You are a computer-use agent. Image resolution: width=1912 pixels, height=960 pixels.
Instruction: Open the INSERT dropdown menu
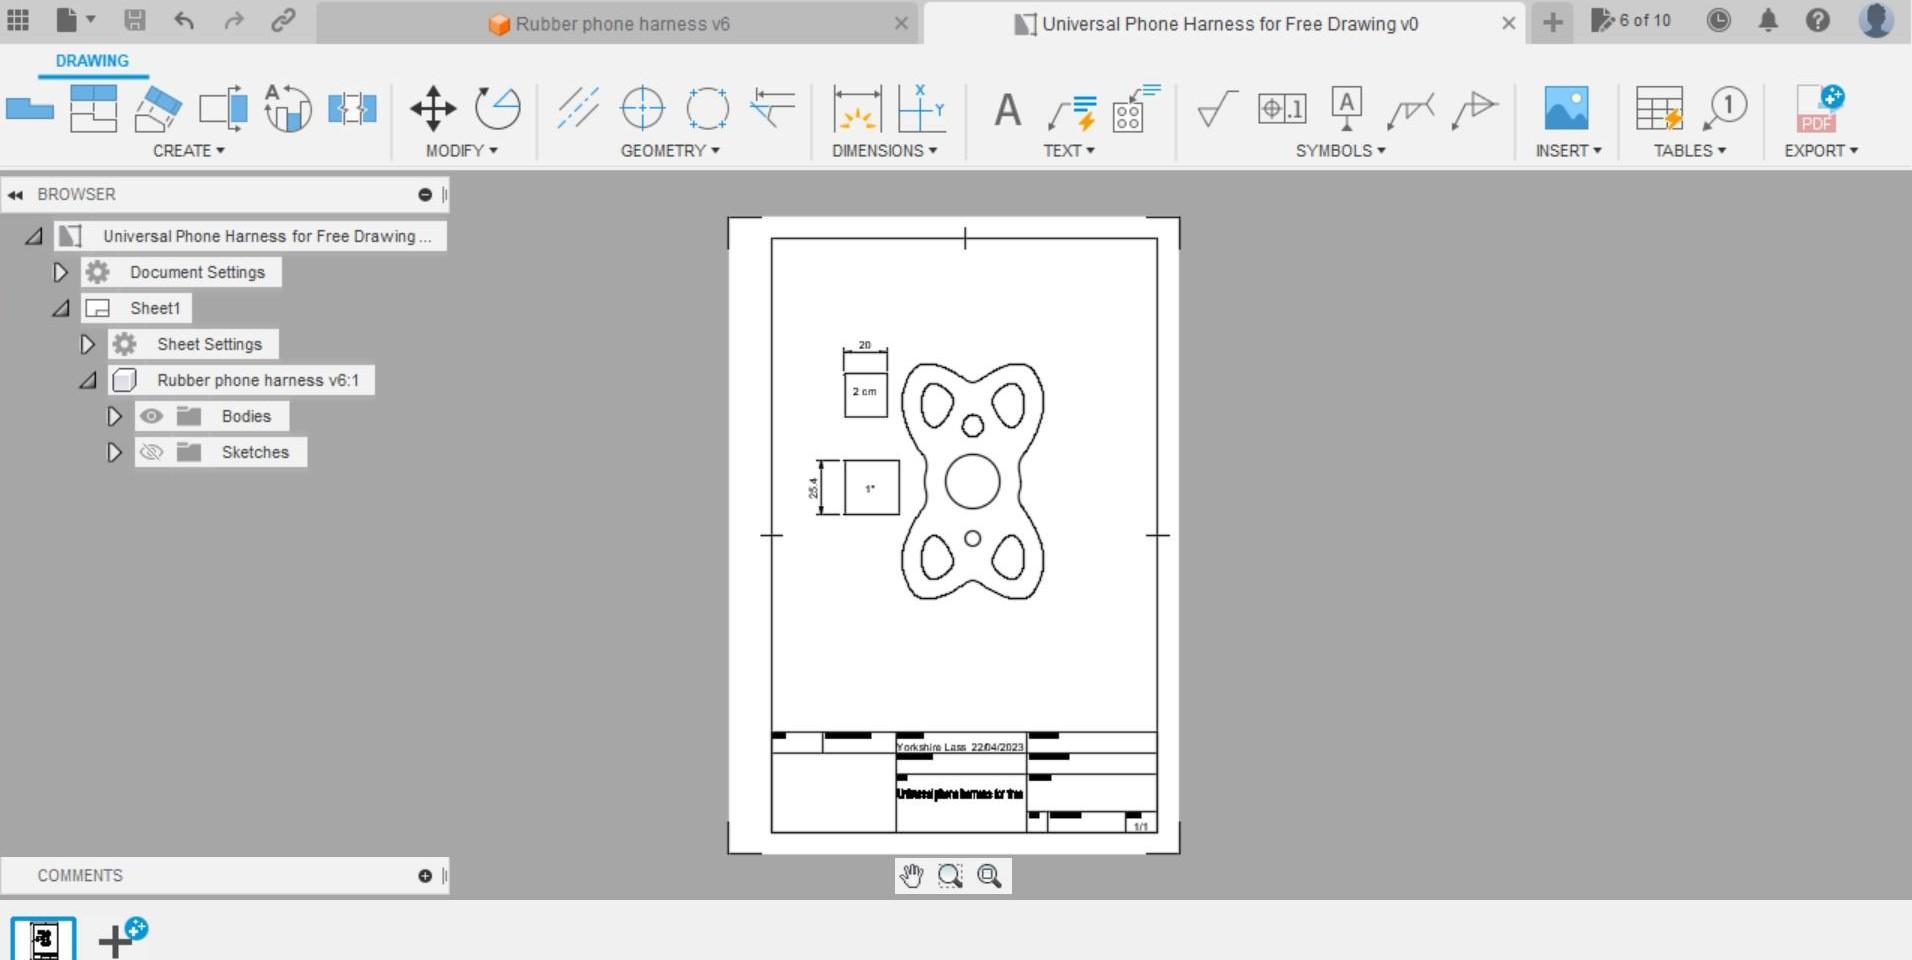tap(1568, 151)
